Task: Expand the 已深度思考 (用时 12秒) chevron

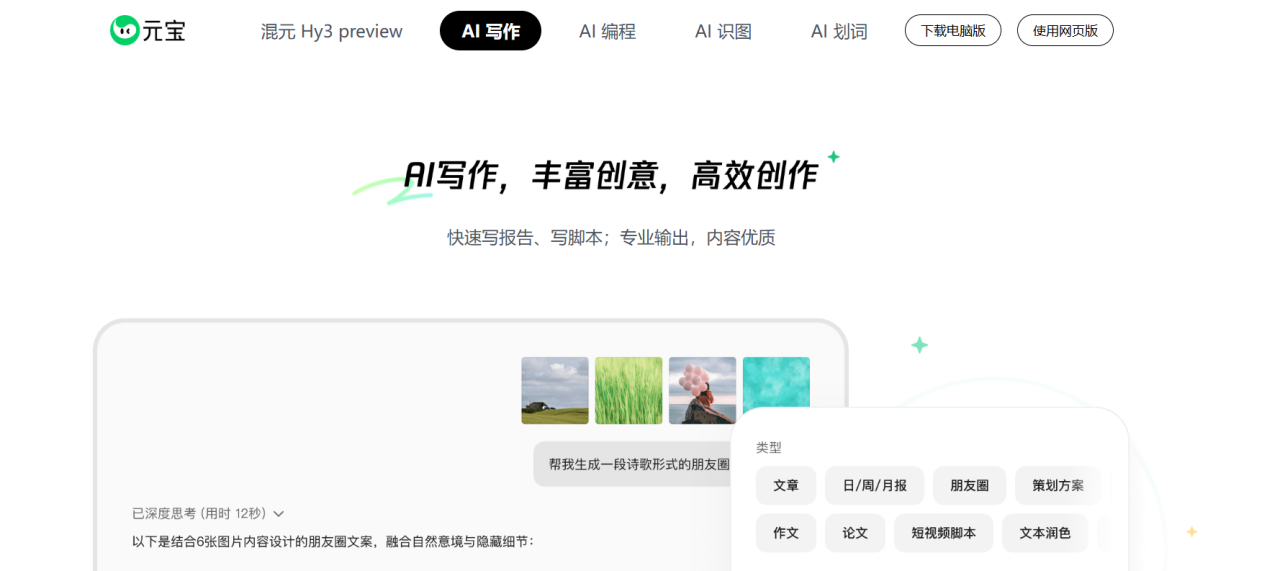Action: 279,514
